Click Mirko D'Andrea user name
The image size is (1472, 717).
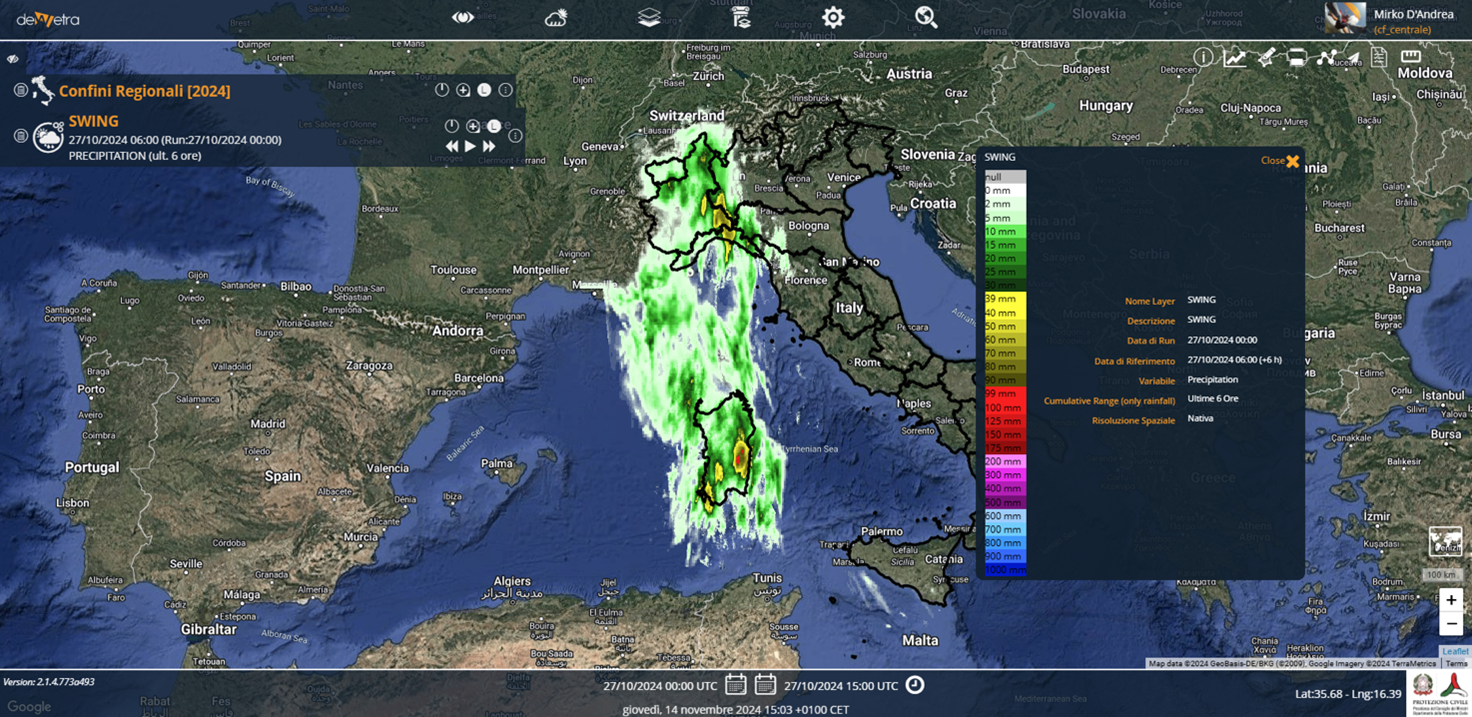1415,14
